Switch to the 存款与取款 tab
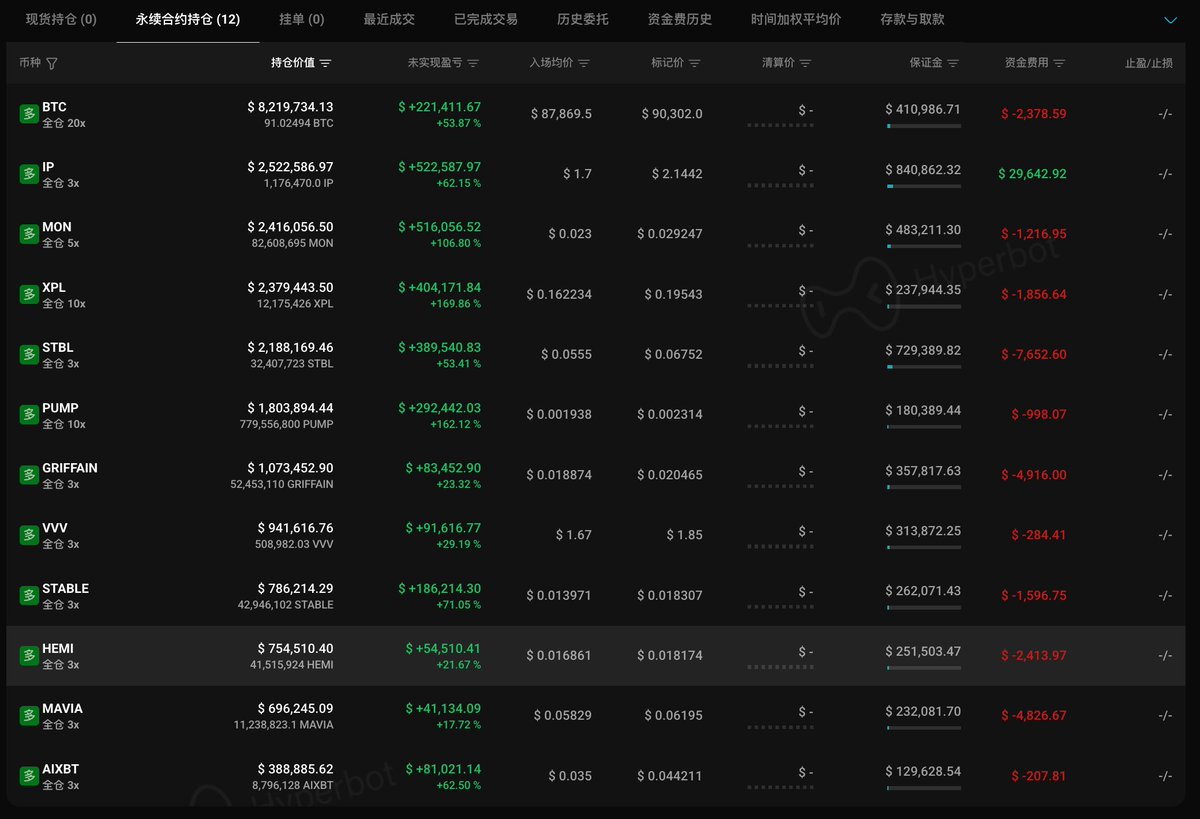The width and height of the screenshot is (1200, 819). pos(912,19)
